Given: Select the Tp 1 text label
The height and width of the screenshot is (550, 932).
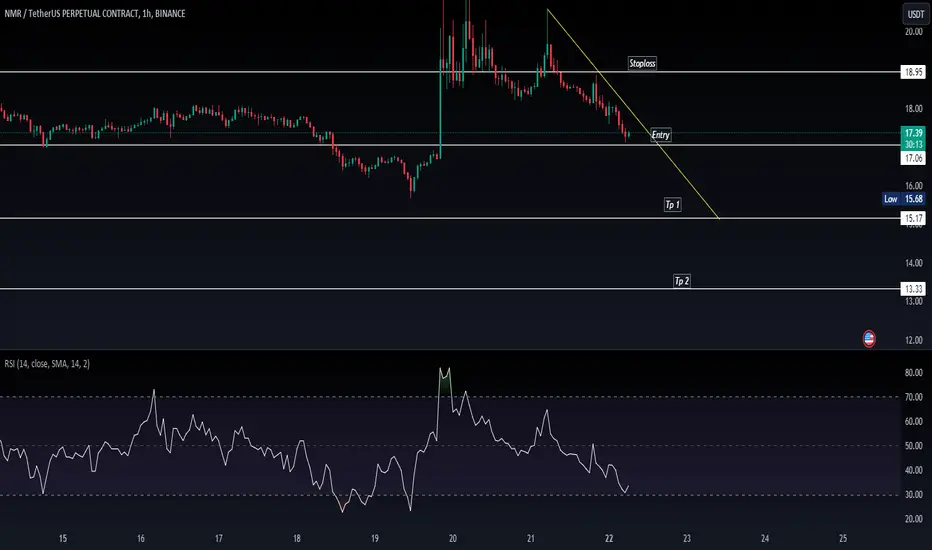Looking at the screenshot, I should [672, 205].
